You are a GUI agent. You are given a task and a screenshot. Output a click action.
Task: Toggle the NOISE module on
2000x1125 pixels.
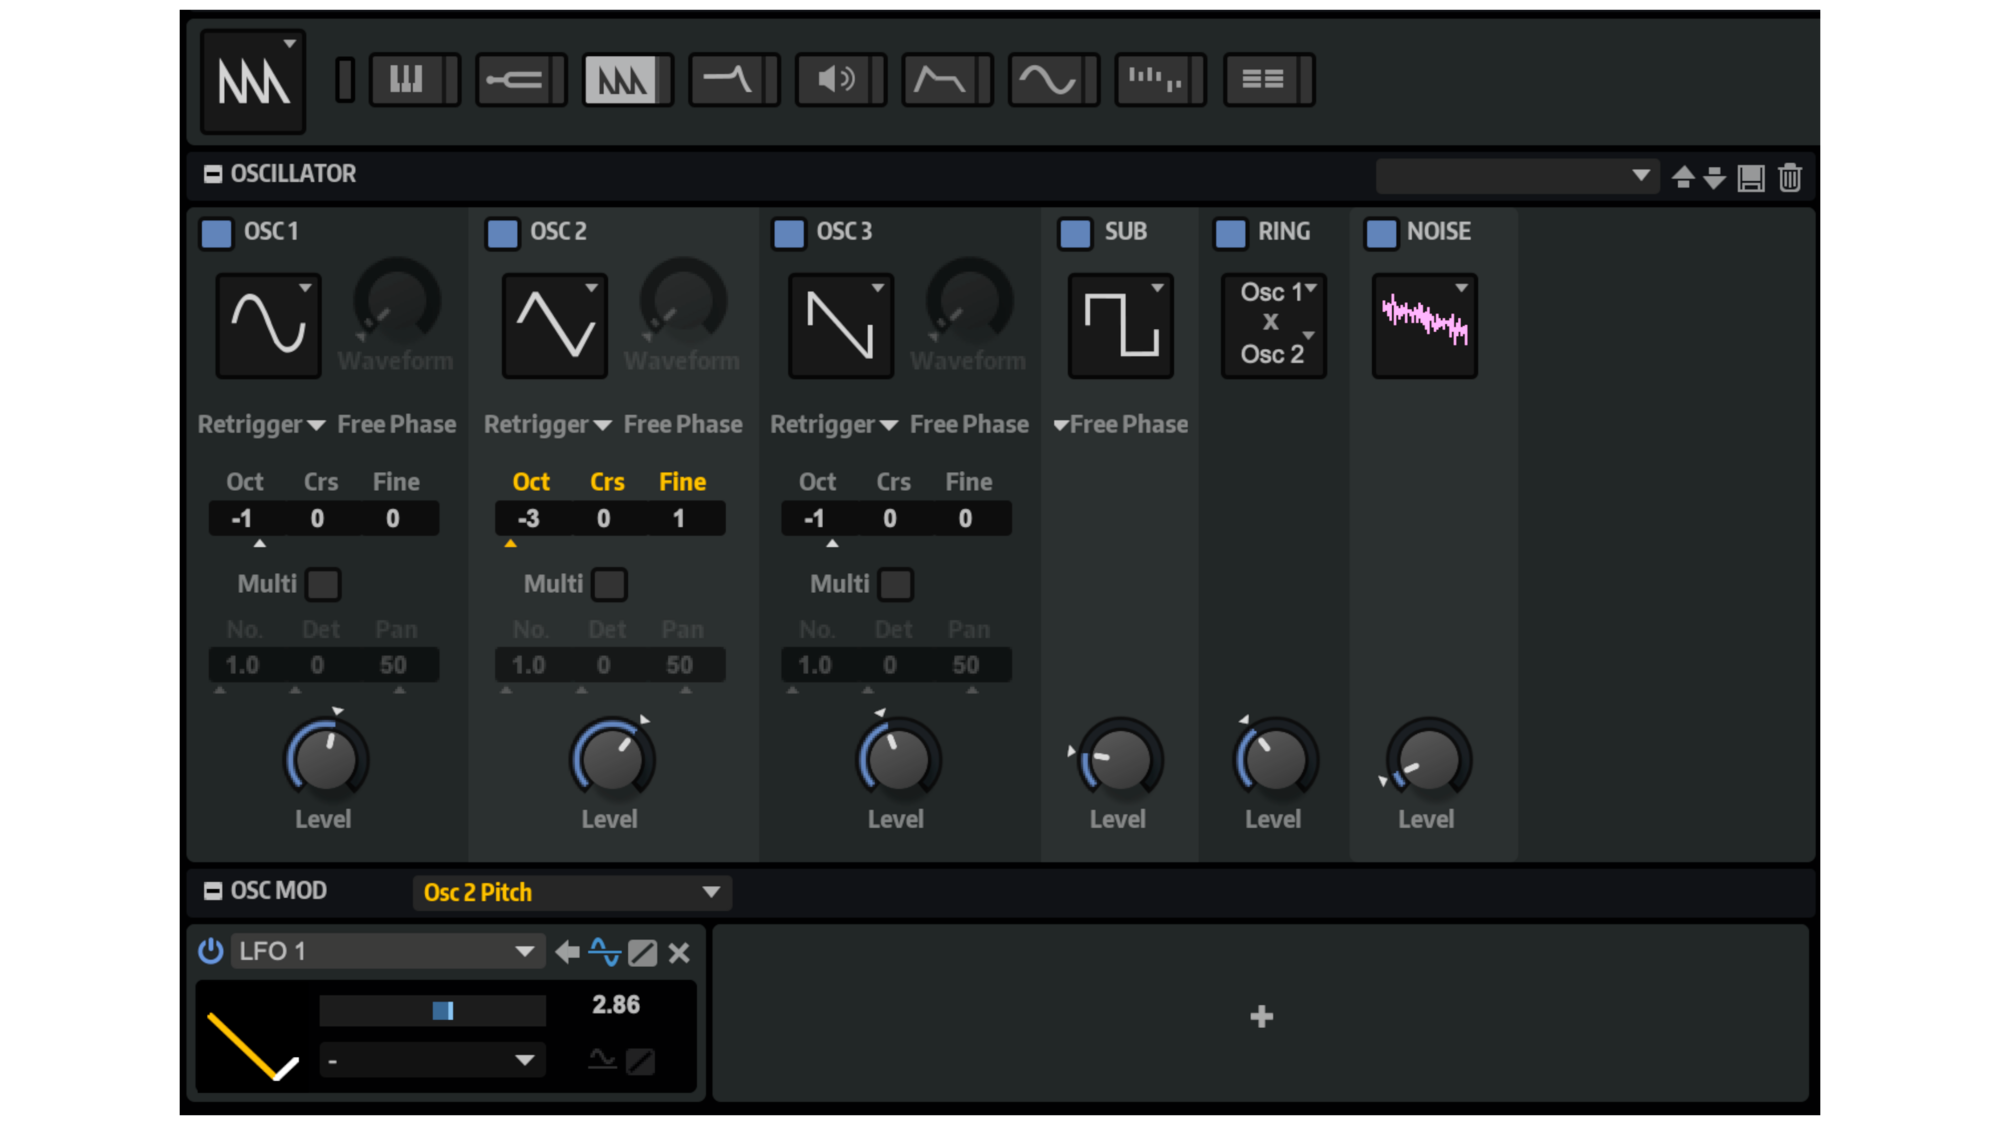pyautogui.click(x=1379, y=233)
